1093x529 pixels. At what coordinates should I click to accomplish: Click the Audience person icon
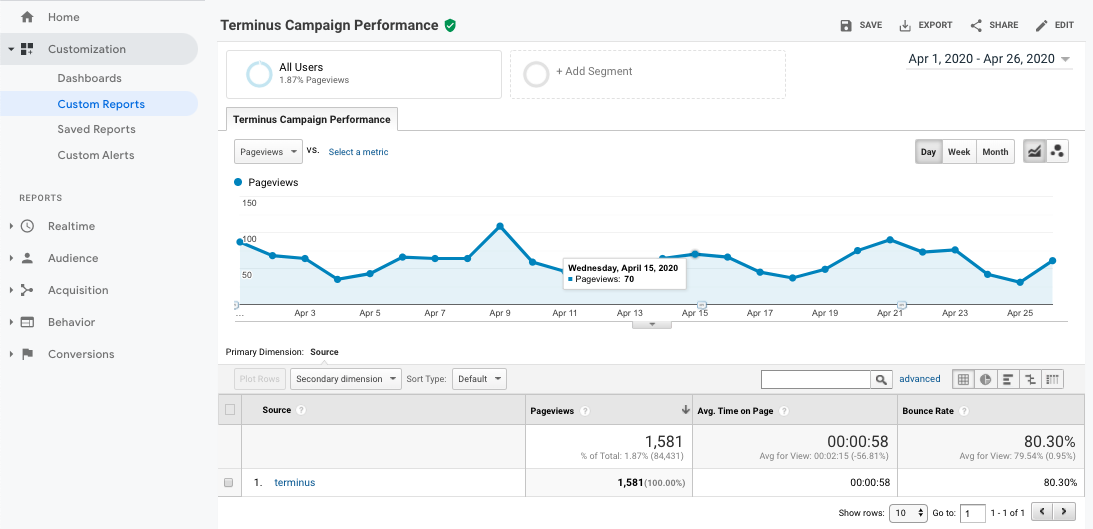pos(27,258)
